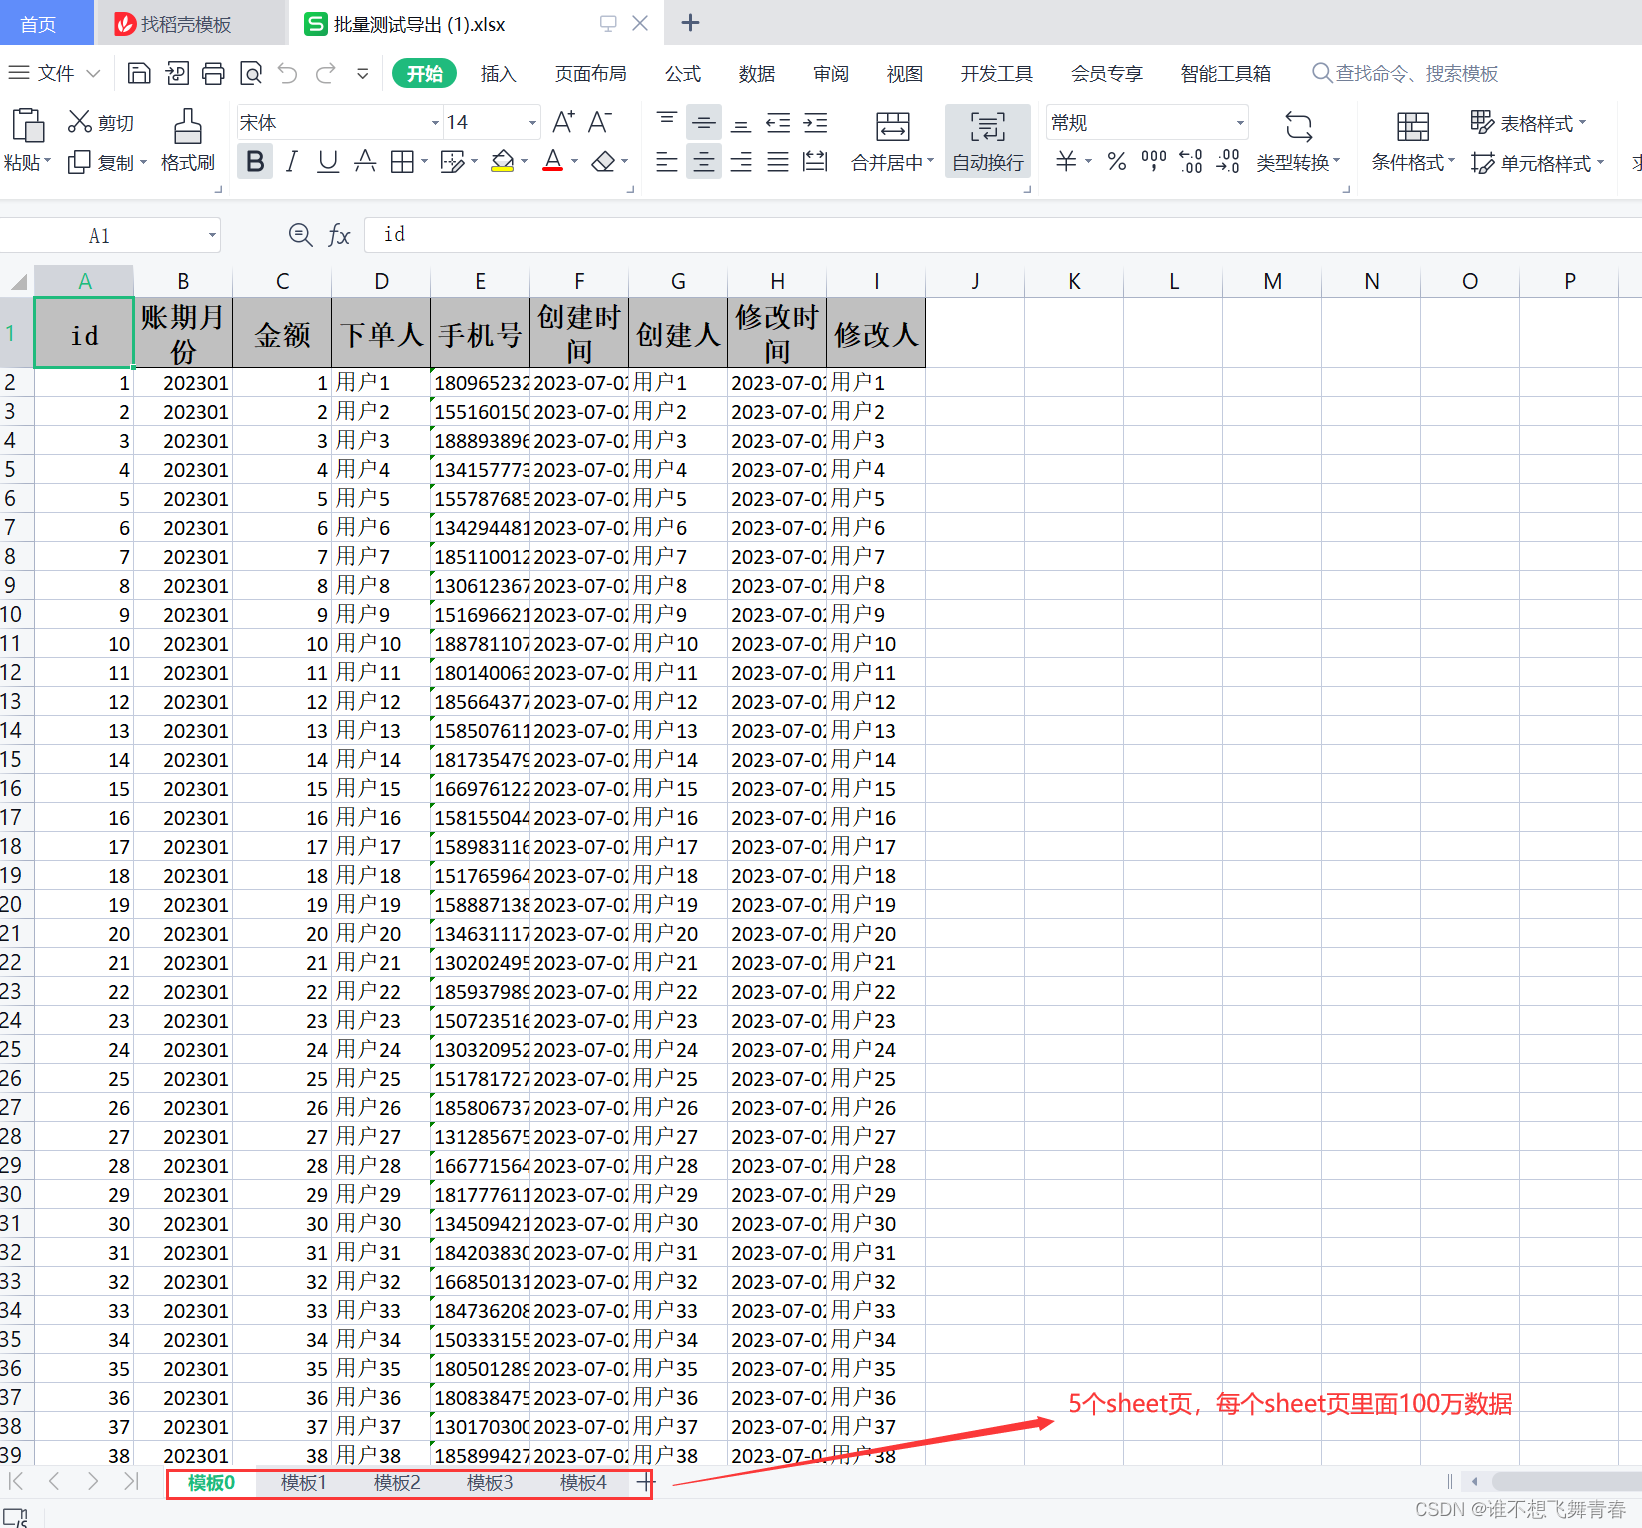Decrease indent icon
Viewport: 1642px width, 1528px height.
[778, 122]
